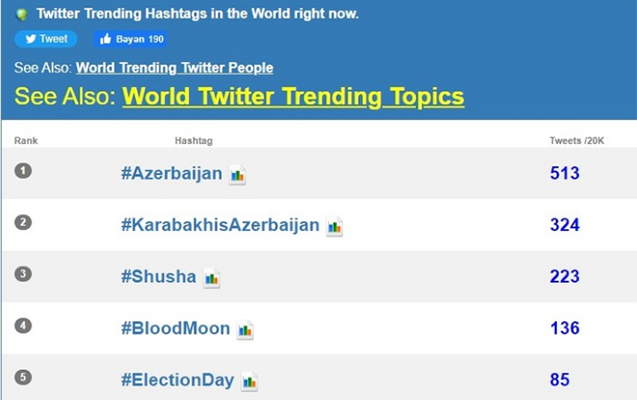Click the Hashtag column header
The image size is (637, 400).
pos(193,141)
